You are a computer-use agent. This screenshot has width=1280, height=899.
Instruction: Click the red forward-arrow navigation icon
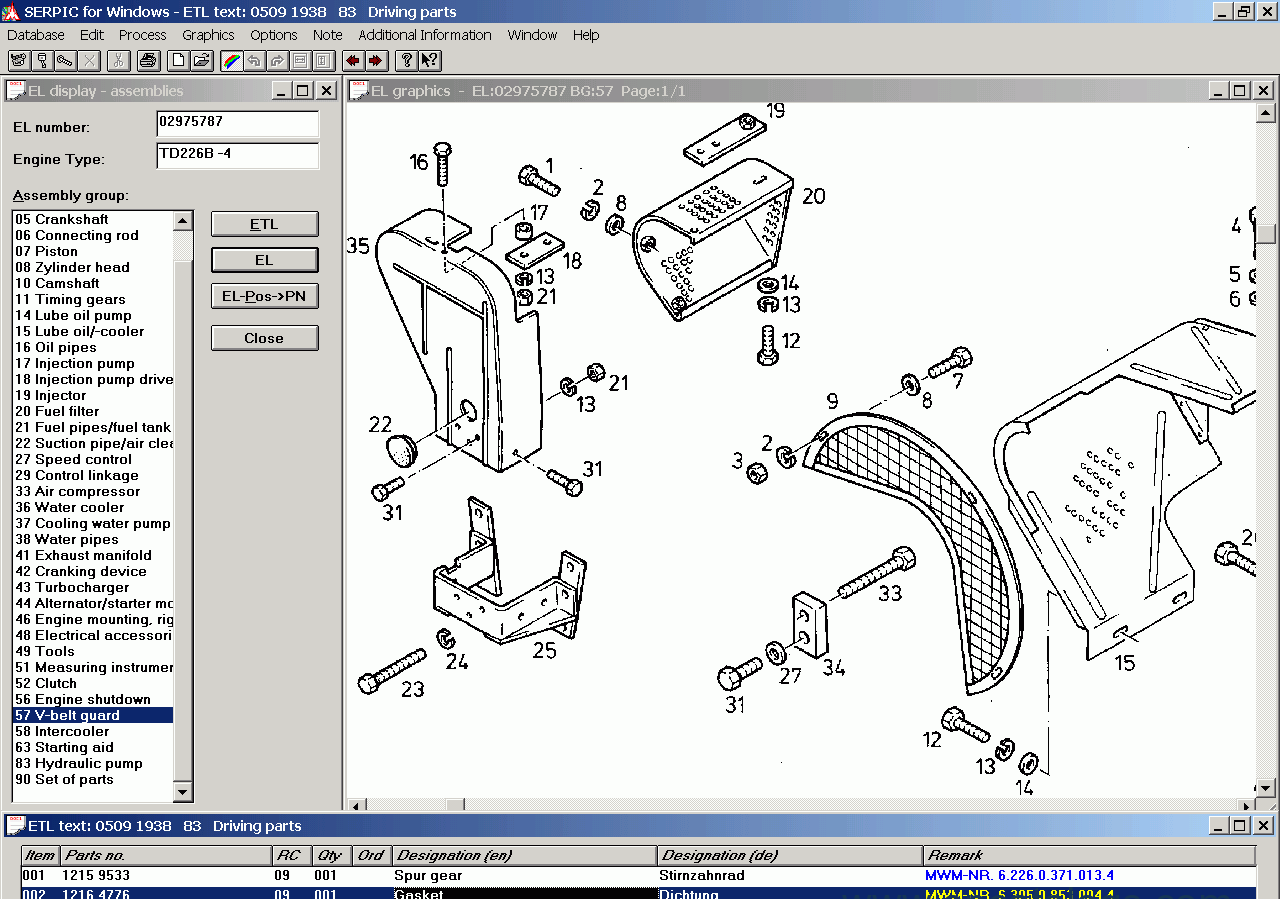[375, 60]
